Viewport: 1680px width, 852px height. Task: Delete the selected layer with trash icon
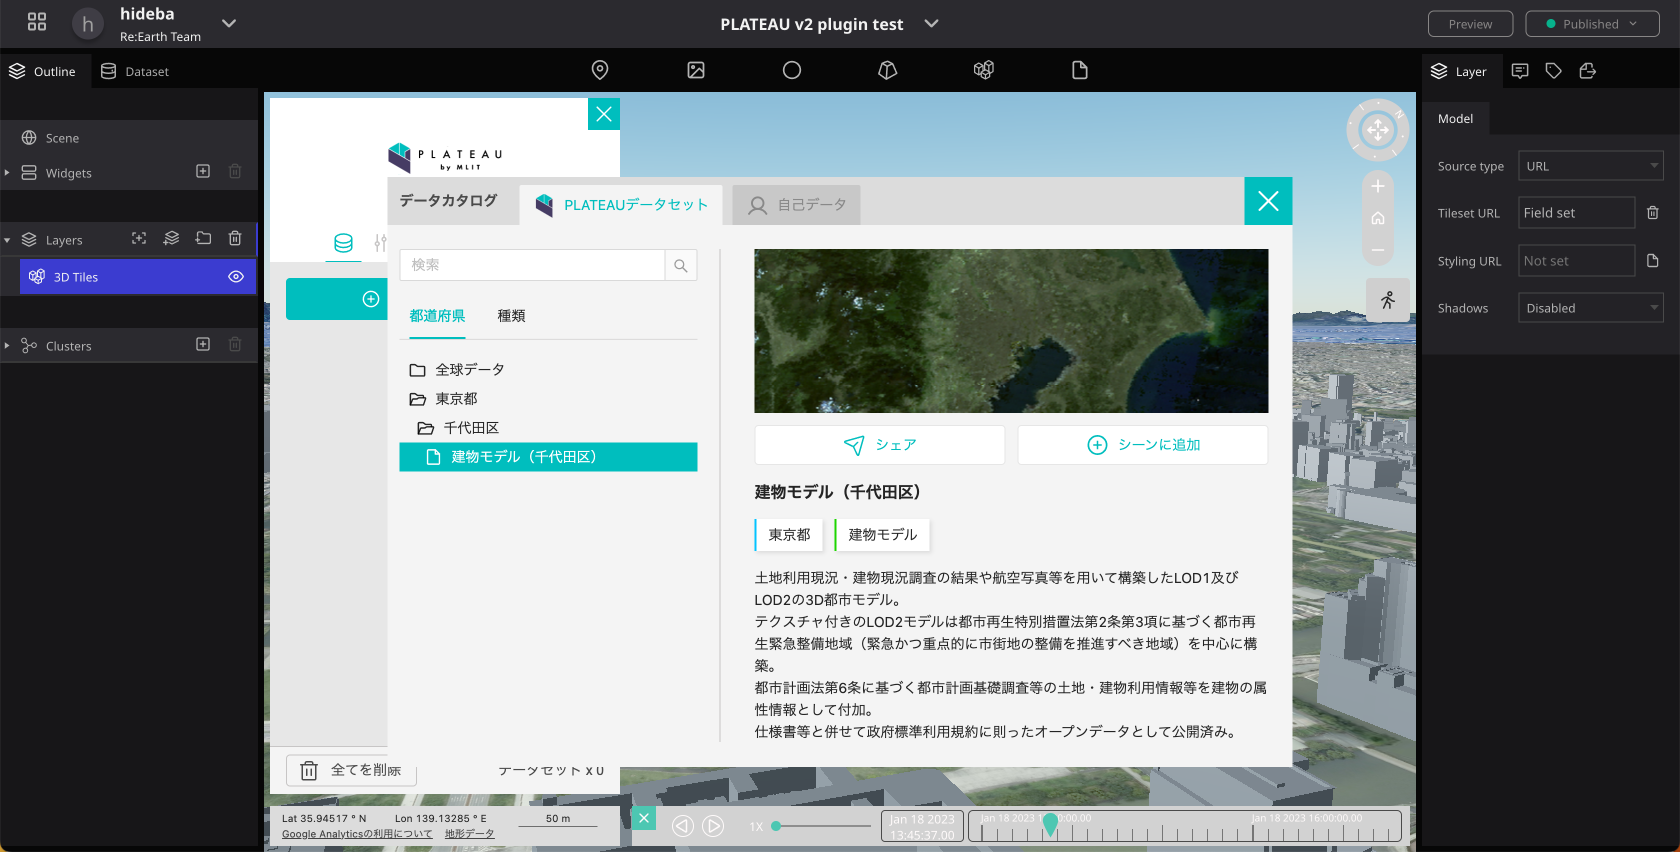click(x=235, y=238)
